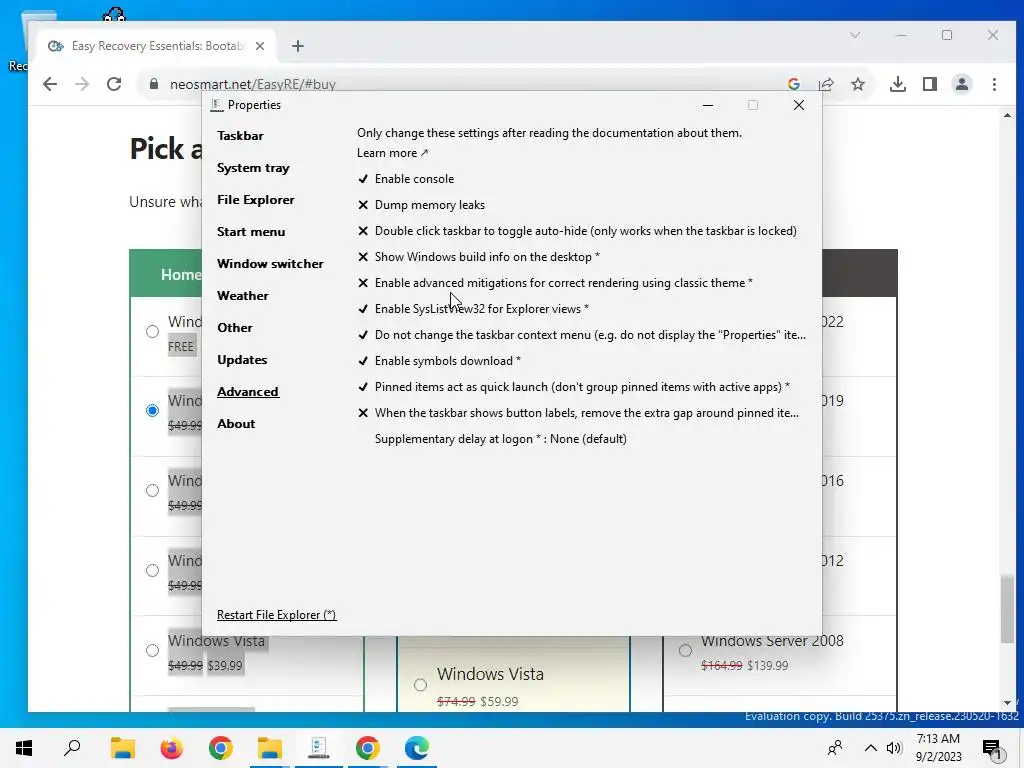Toggle remove extra gap around pinned items
Viewport: 1024px width, 768px height.
click(x=578, y=413)
